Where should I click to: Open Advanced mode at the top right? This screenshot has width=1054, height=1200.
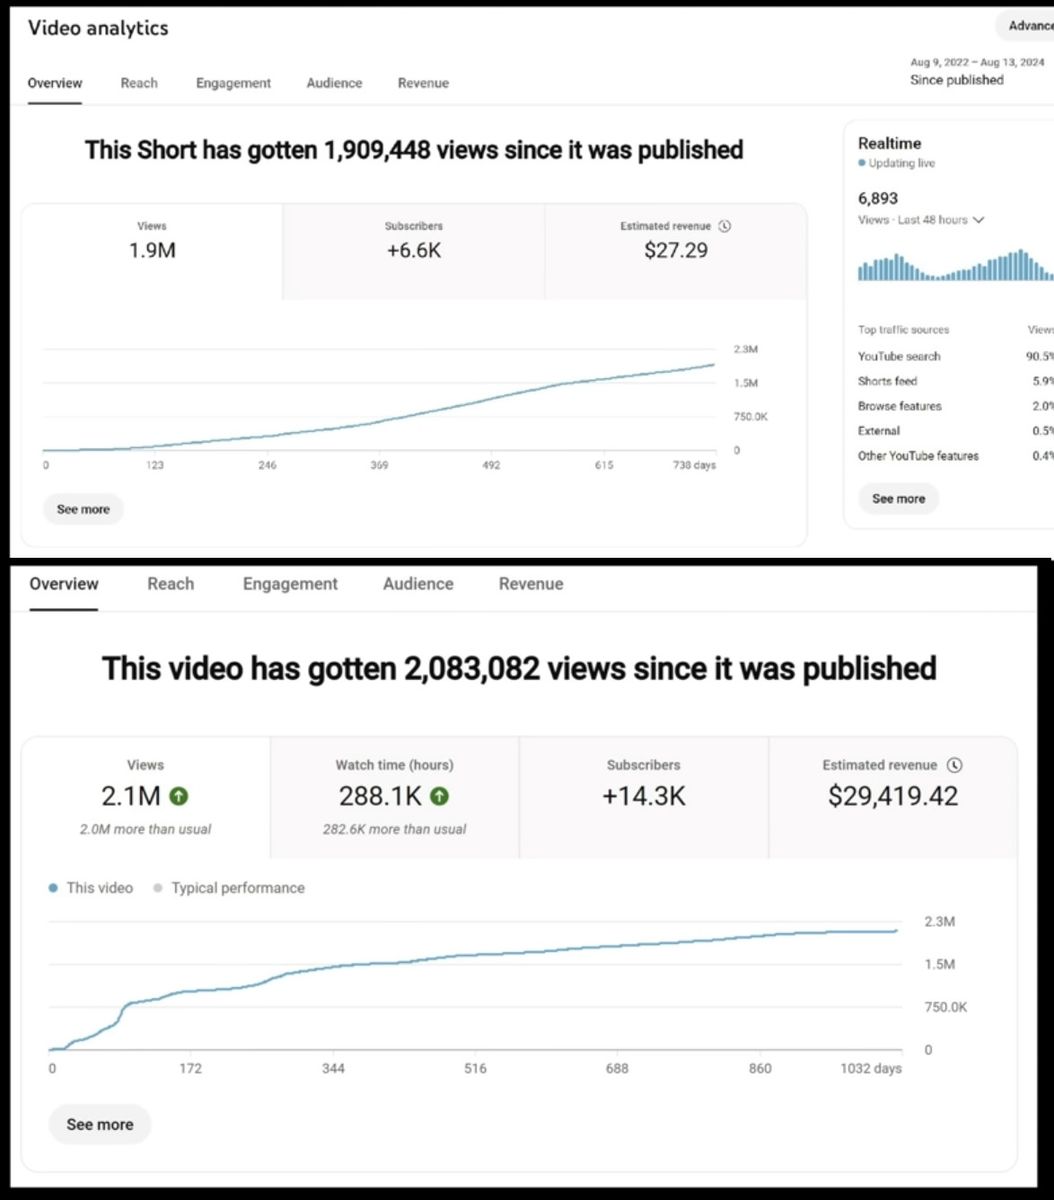[x=1028, y=26]
